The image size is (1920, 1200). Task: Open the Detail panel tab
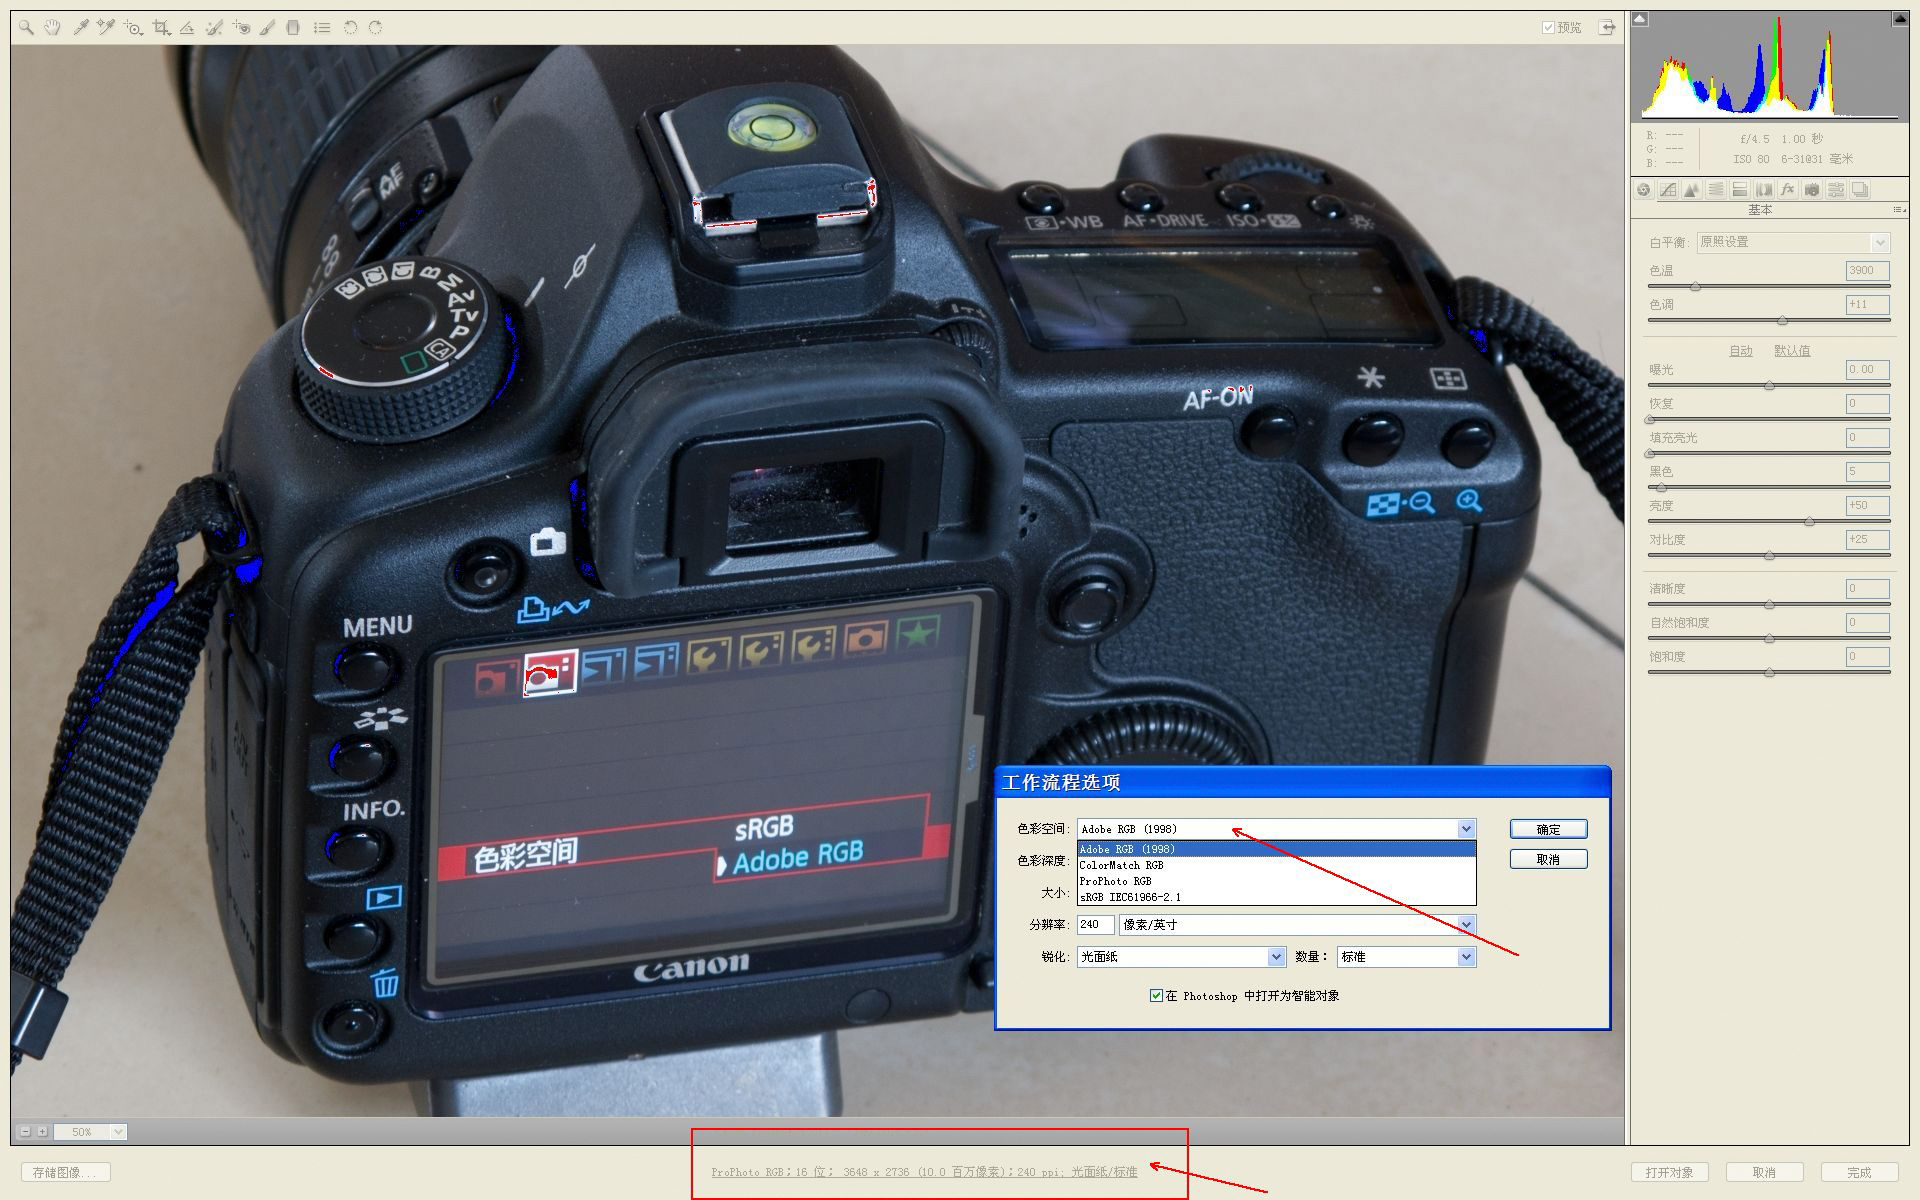pos(1692,190)
